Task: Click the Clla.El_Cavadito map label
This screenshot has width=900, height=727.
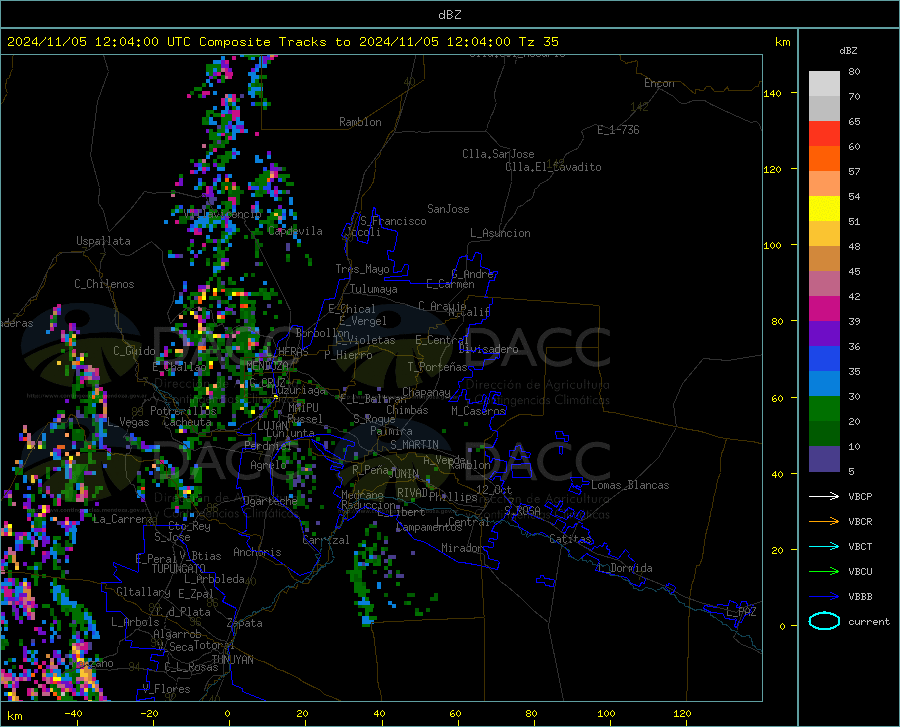Action: click(553, 167)
